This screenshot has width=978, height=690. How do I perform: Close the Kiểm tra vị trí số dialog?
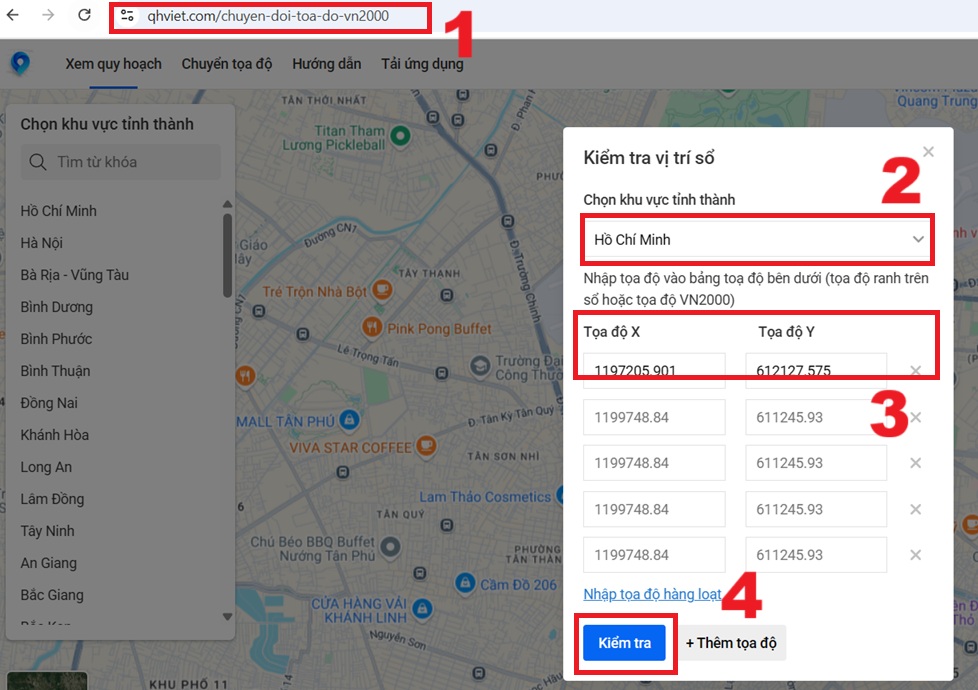[x=928, y=152]
